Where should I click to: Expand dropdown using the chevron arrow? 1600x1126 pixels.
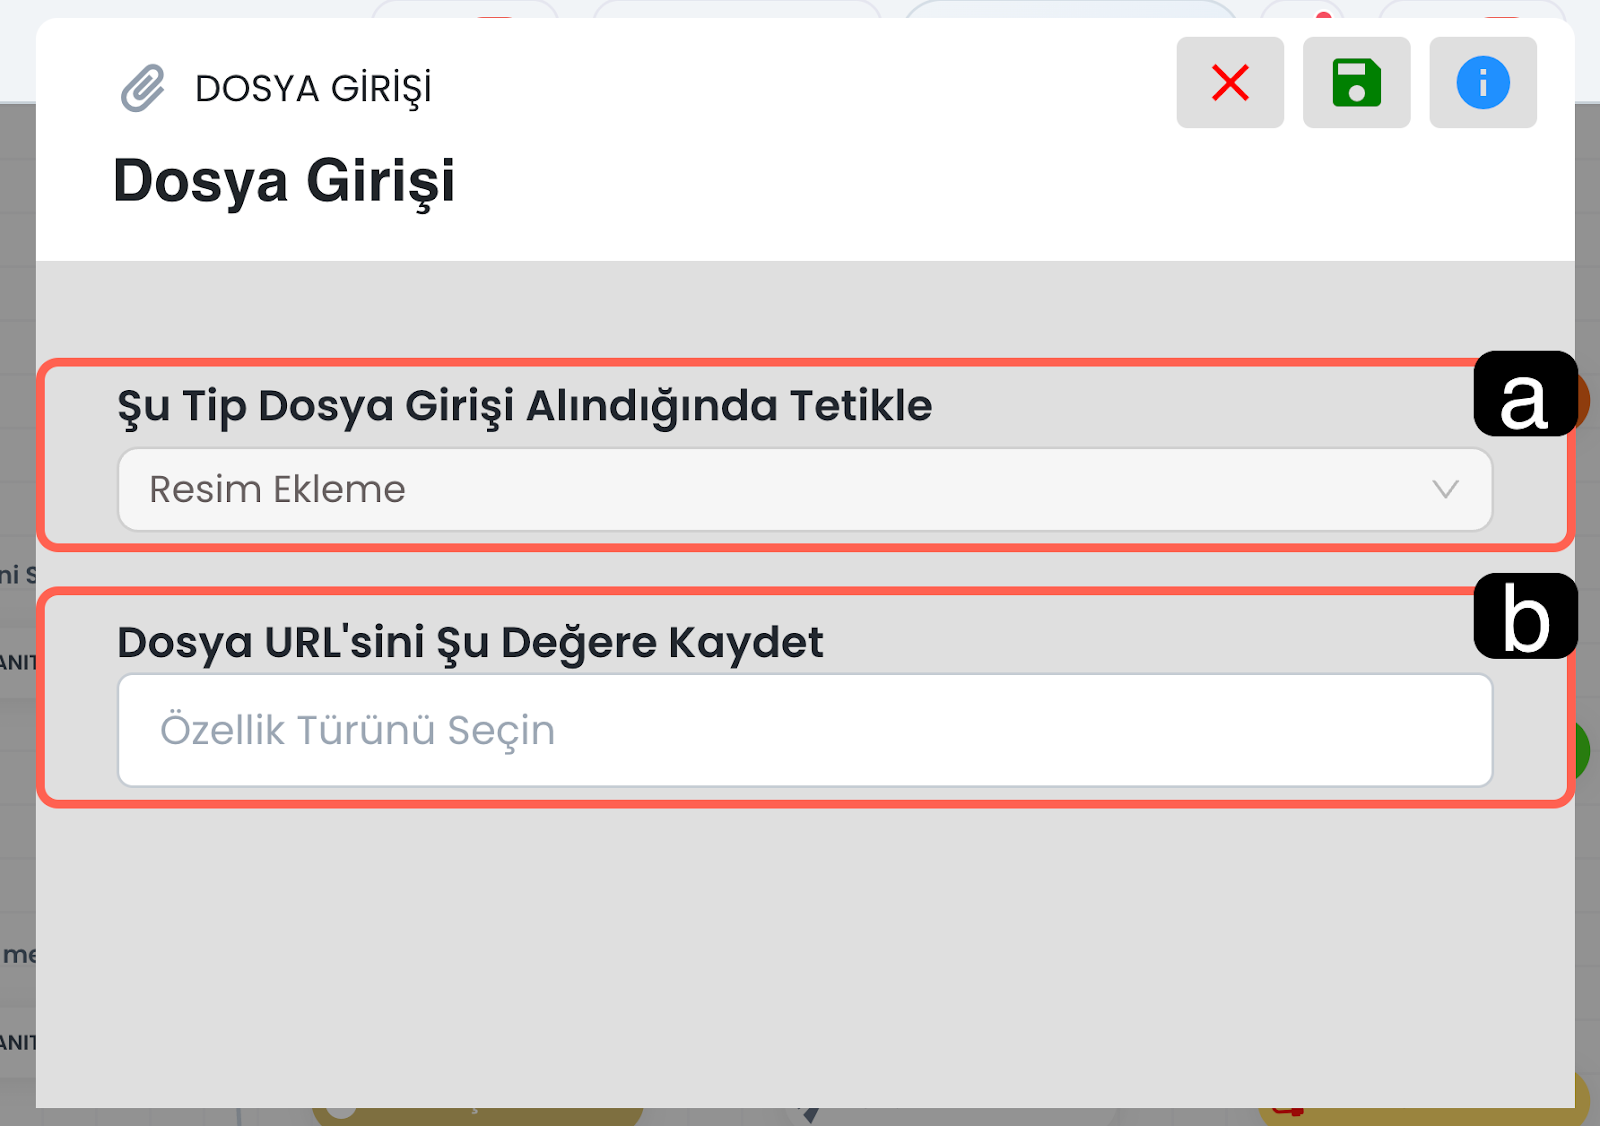click(x=1445, y=490)
